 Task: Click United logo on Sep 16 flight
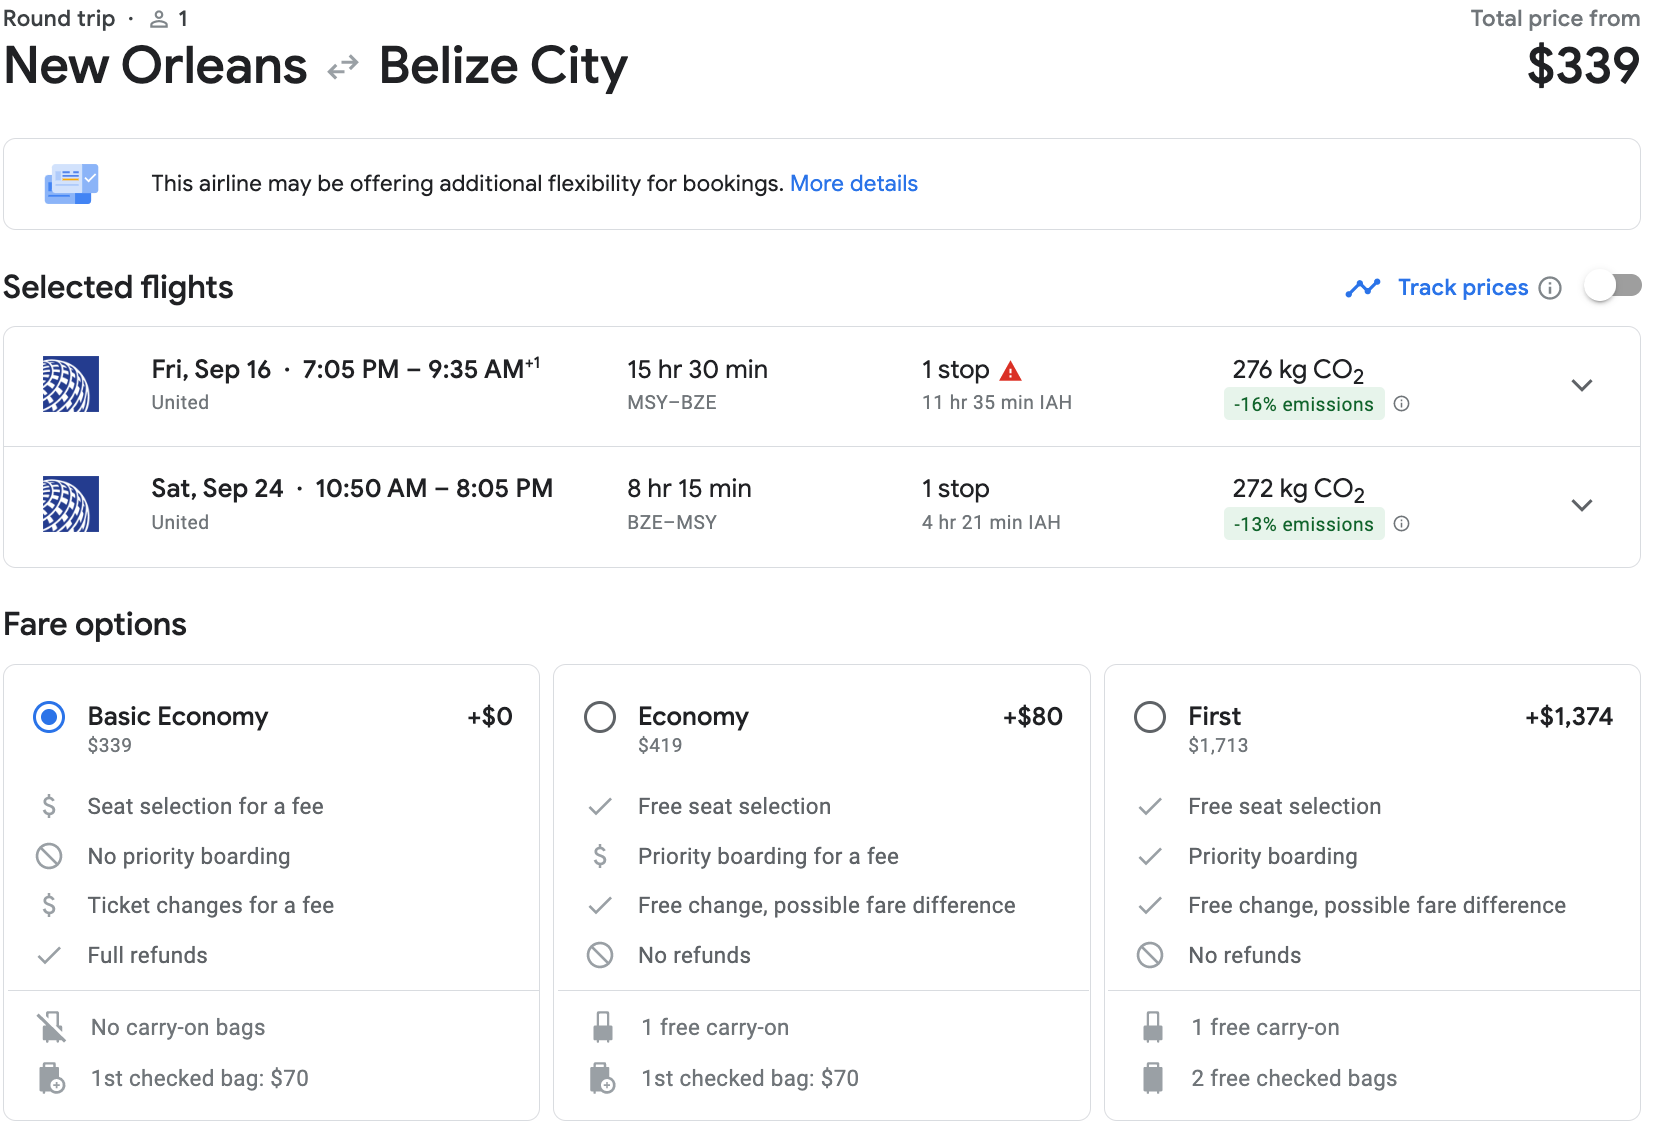point(71,384)
